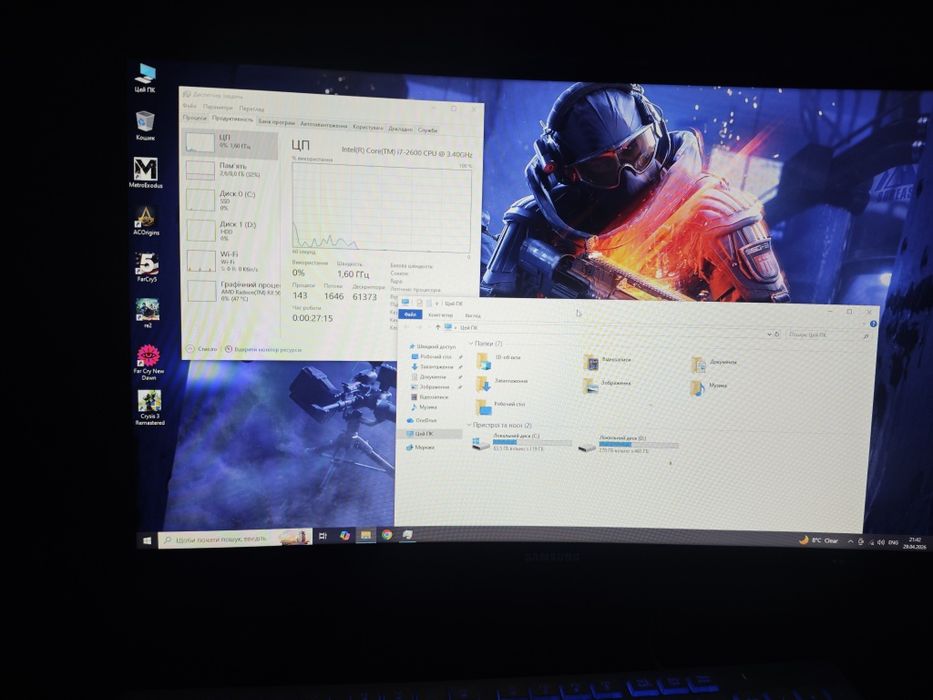
Task: Collapse the Папки (7) group in Explorer
Action: (470, 343)
